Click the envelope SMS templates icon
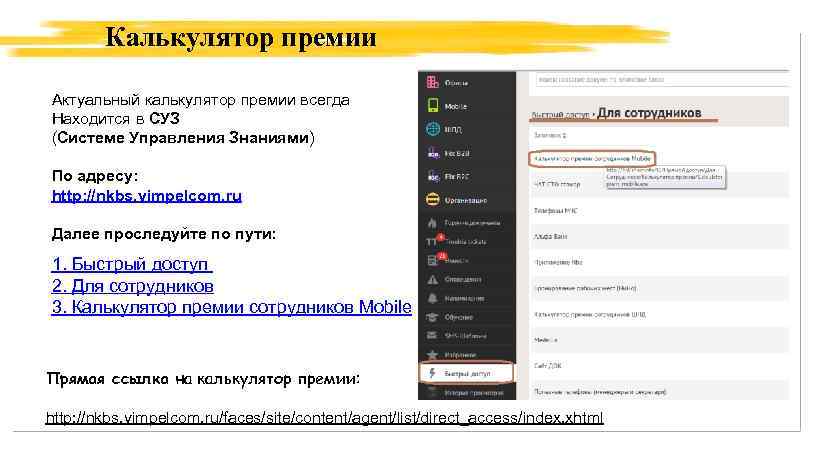 pos(432,336)
